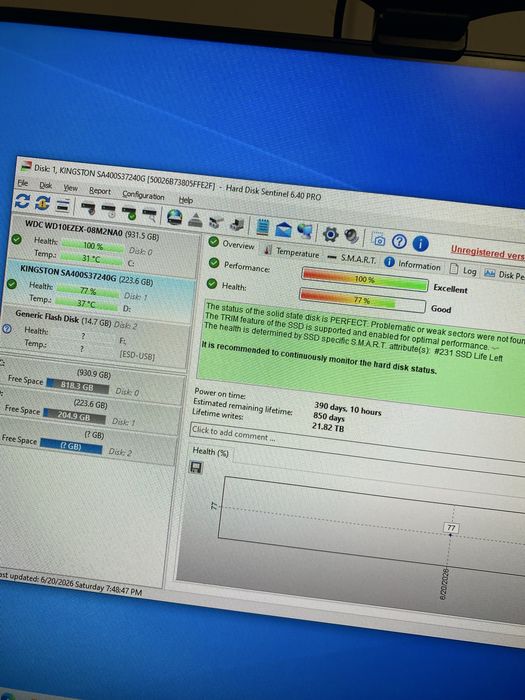Select the Health (%) chart tab
The height and width of the screenshot is (700, 525).
(x=210, y=452)
